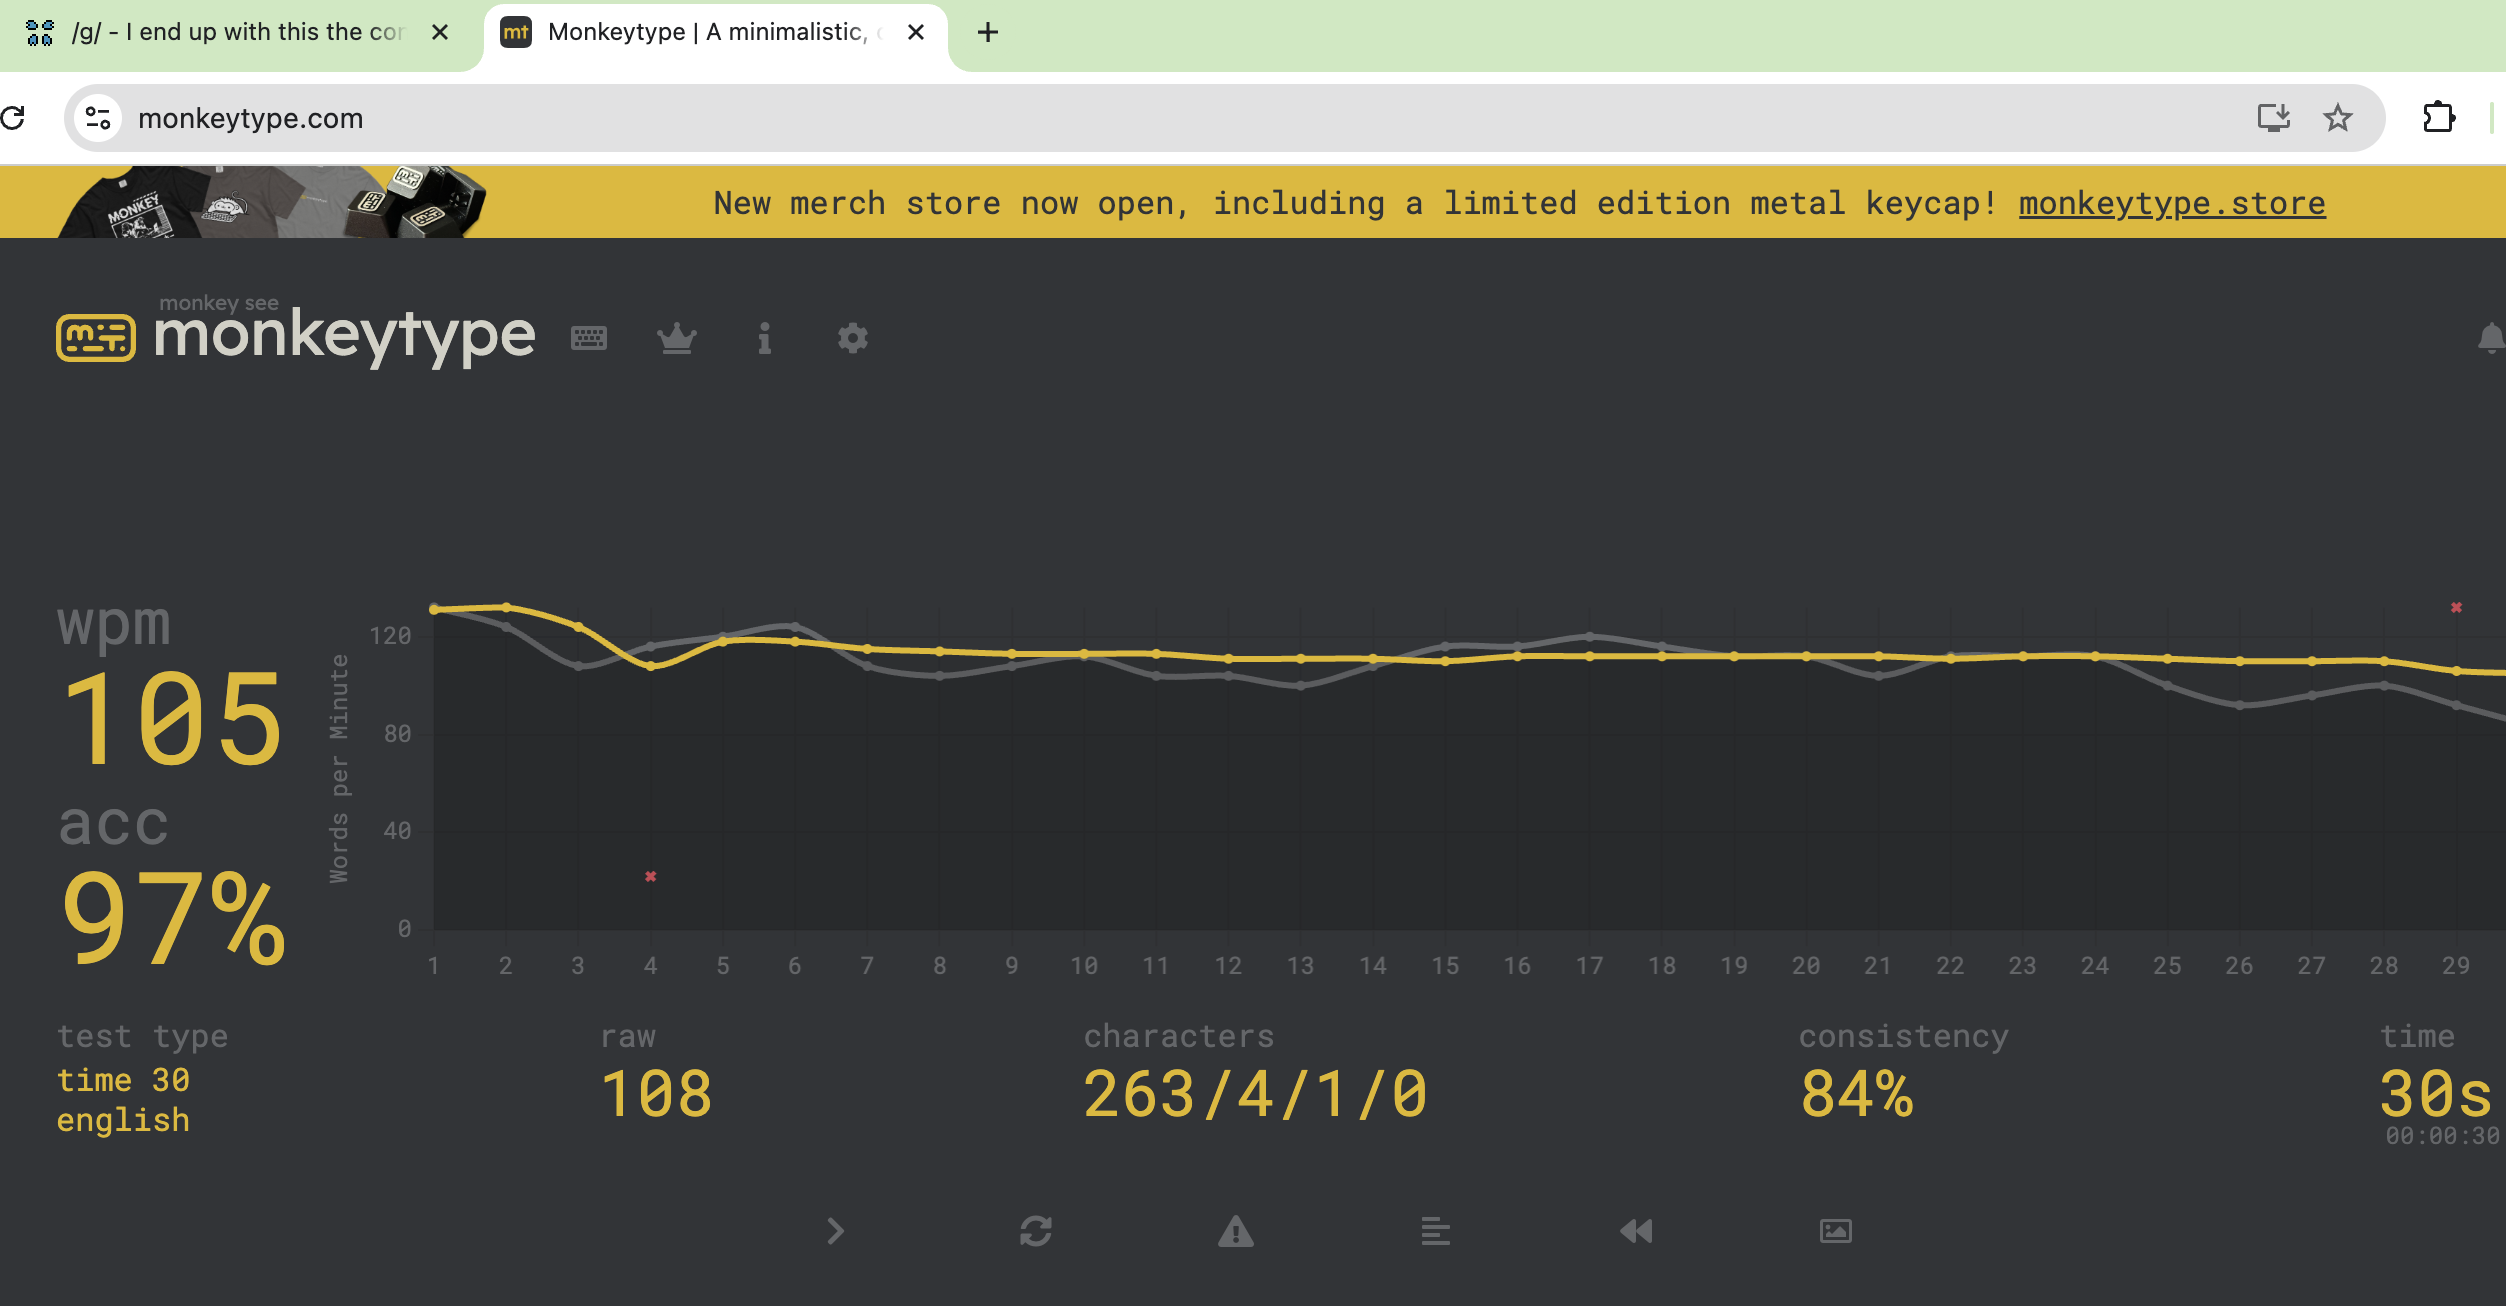2506x1306 pixels.
Task: Close the Monkeytype browser tab
Action: tap(916, 33)
